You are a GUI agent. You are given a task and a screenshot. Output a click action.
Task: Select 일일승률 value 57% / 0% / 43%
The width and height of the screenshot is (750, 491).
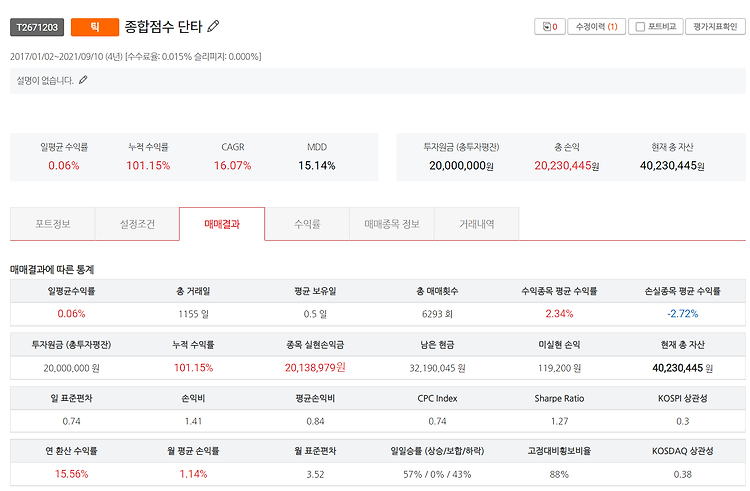coord(437,474)
